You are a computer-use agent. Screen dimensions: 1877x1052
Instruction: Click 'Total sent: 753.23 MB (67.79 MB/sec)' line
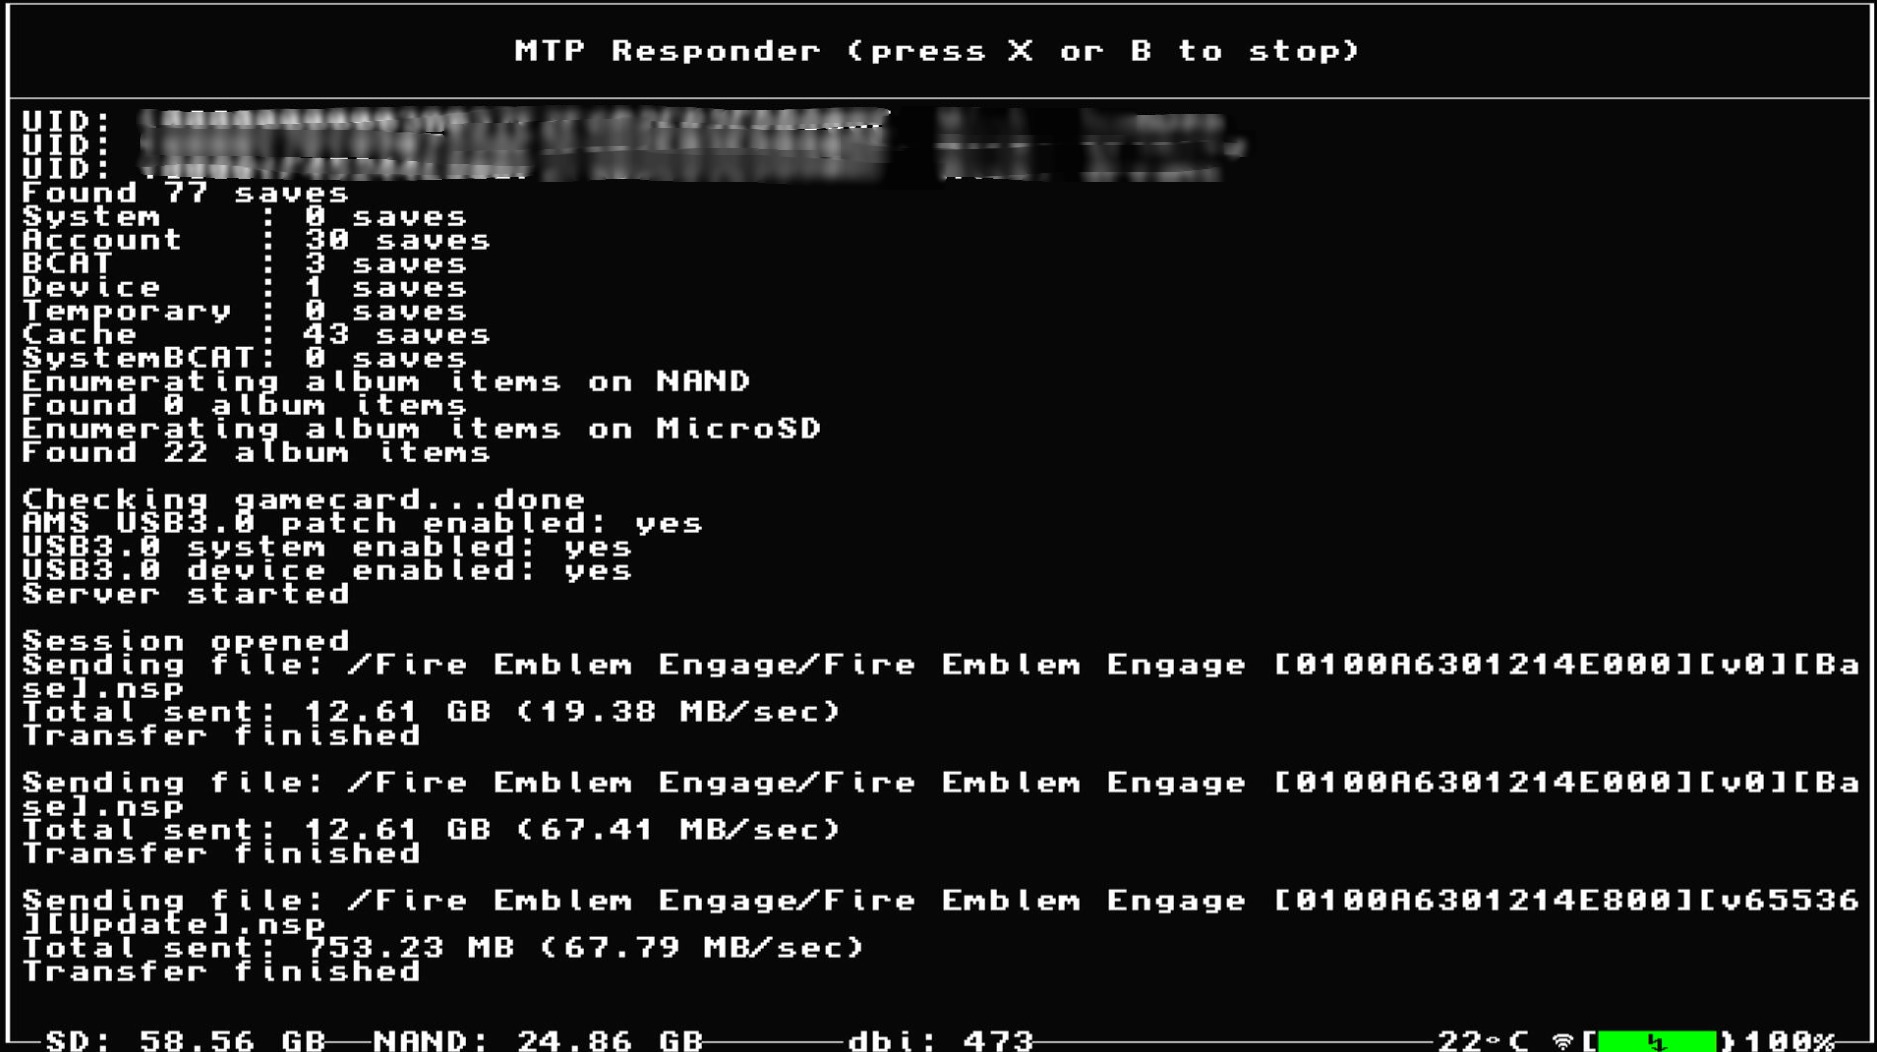(444, 948)
